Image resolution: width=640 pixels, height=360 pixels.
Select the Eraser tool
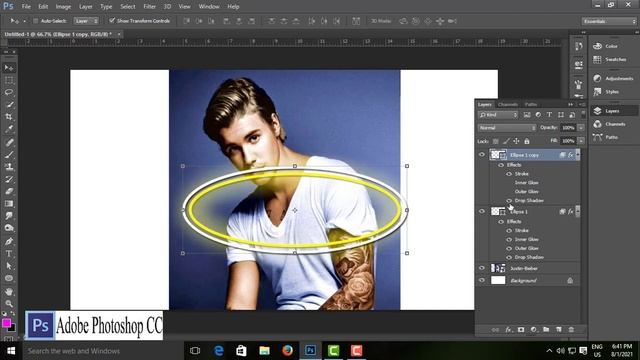(x=9, y=191)
